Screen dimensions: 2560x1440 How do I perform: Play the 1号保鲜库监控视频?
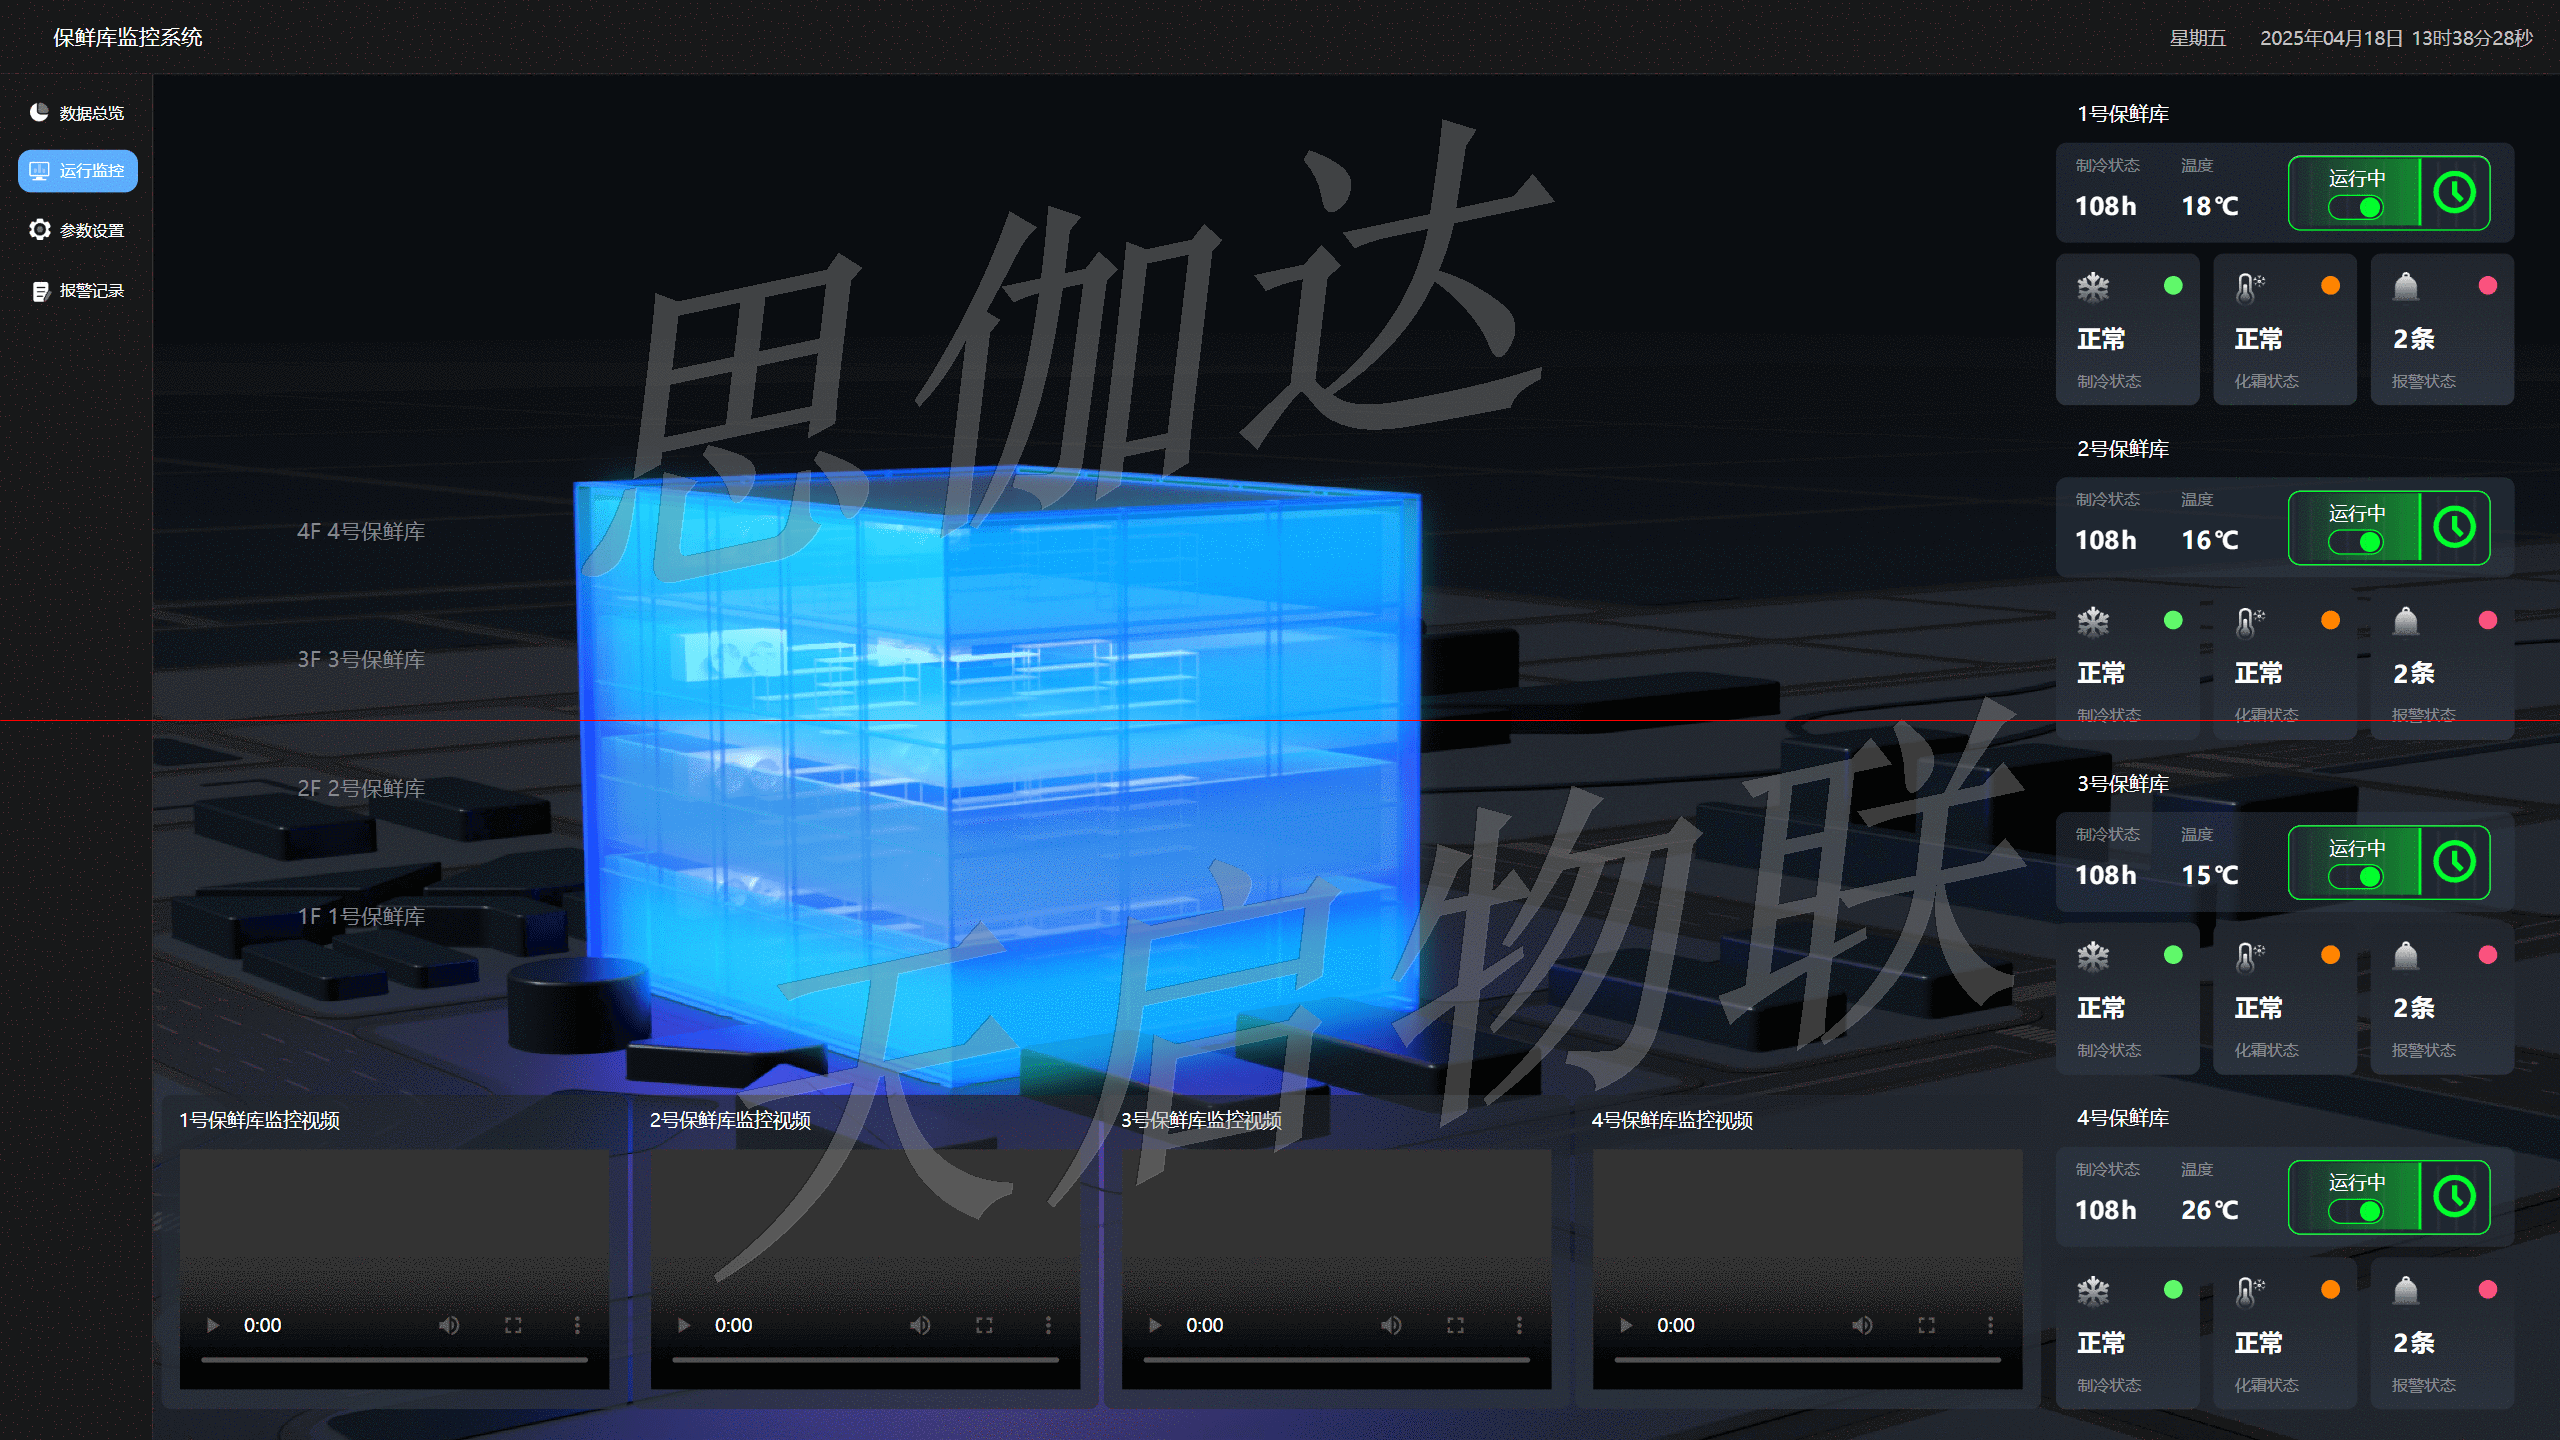pos(212,1325)
